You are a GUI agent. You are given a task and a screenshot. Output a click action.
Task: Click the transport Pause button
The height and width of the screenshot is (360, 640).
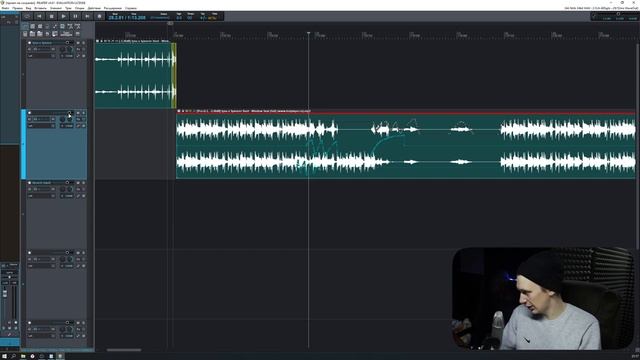point(75,16)
